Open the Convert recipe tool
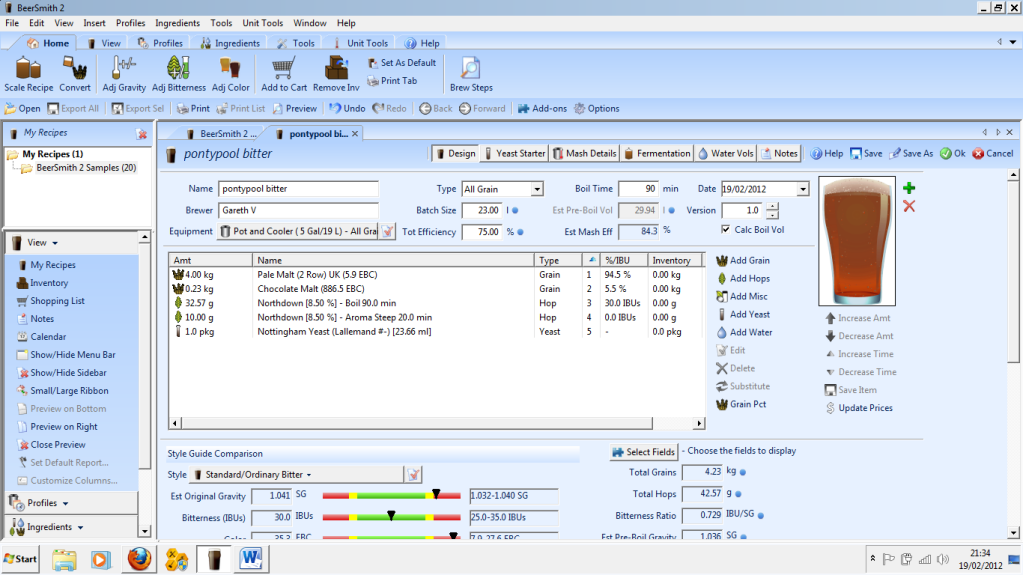Image resolution: width=1023 pixels, height=575 pixels. (x=75, y=74)
